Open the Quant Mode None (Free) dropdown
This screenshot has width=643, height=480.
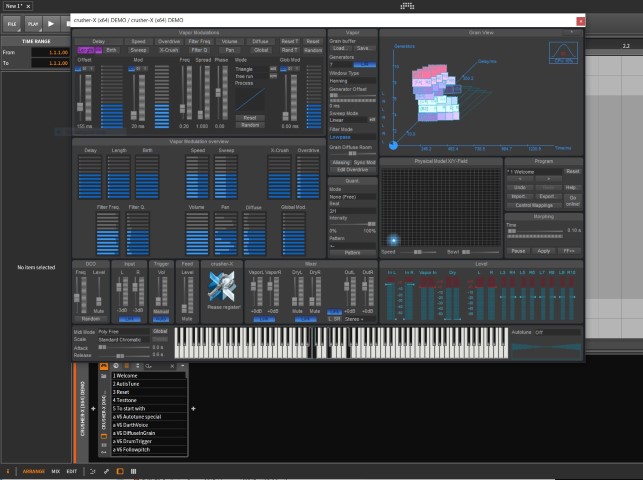point(352,197)
